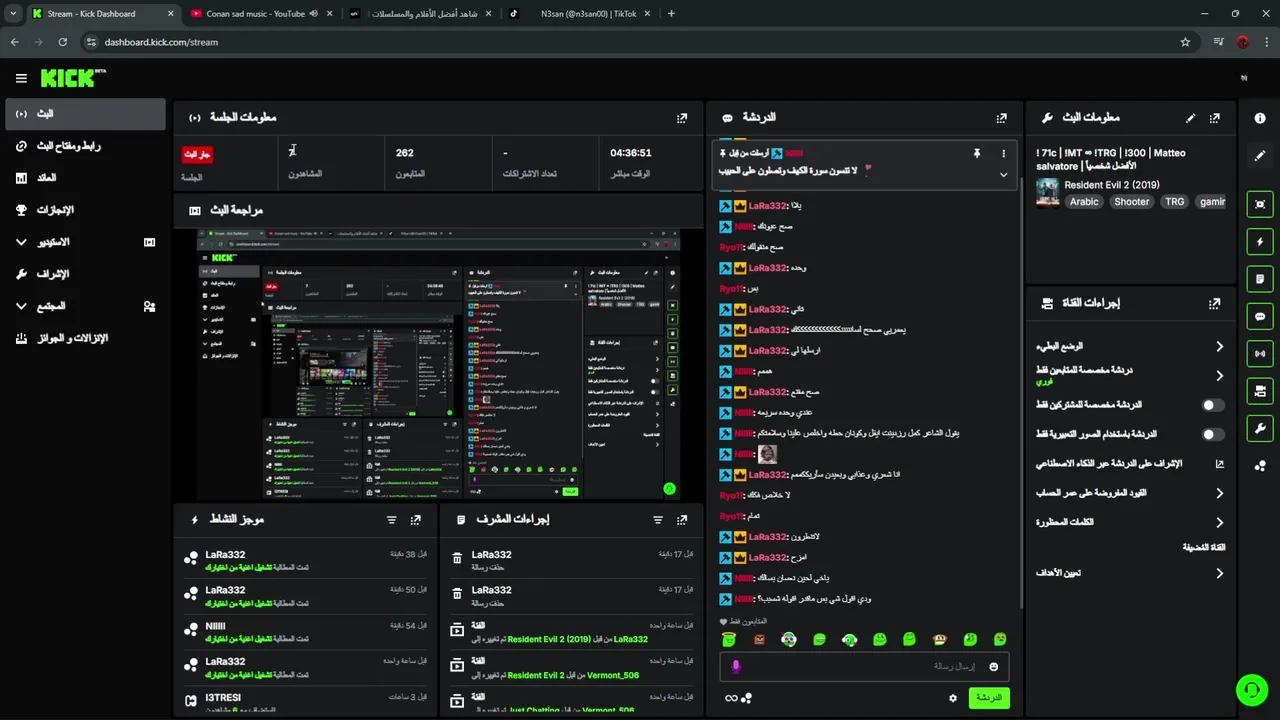Open الإشراف على الدردشة عبر الذكاء الاصطناعي link

[x=1130, y=464]
